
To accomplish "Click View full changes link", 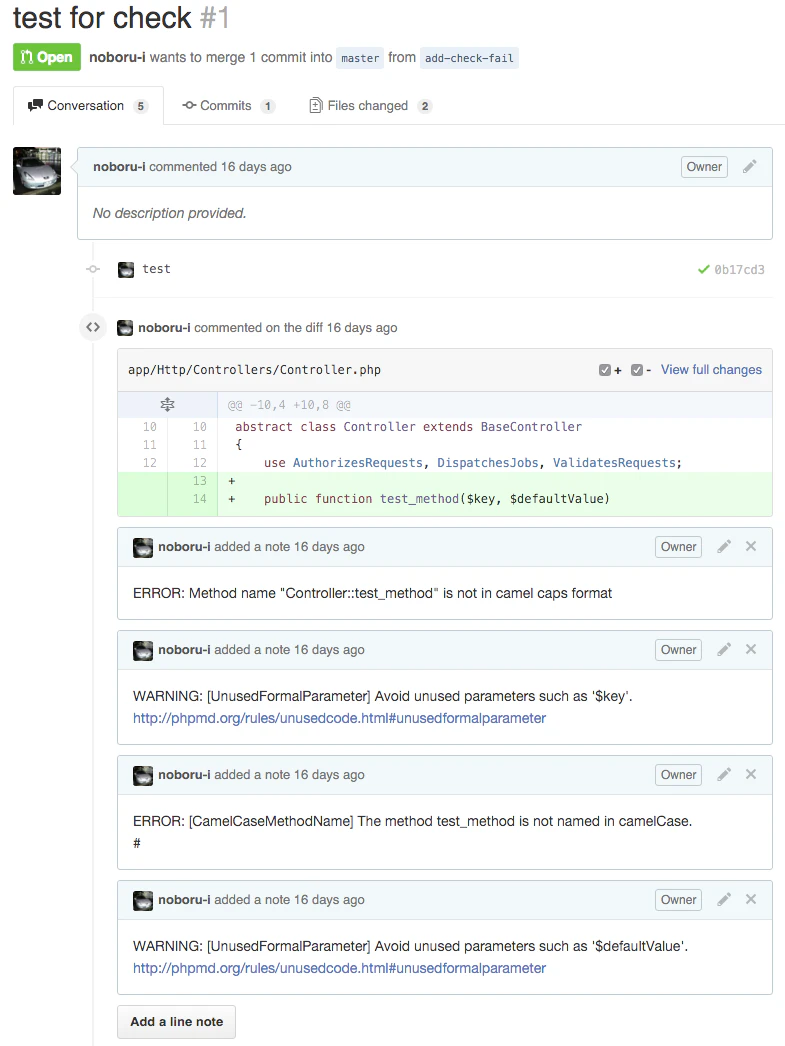I will tap(711, 370).
